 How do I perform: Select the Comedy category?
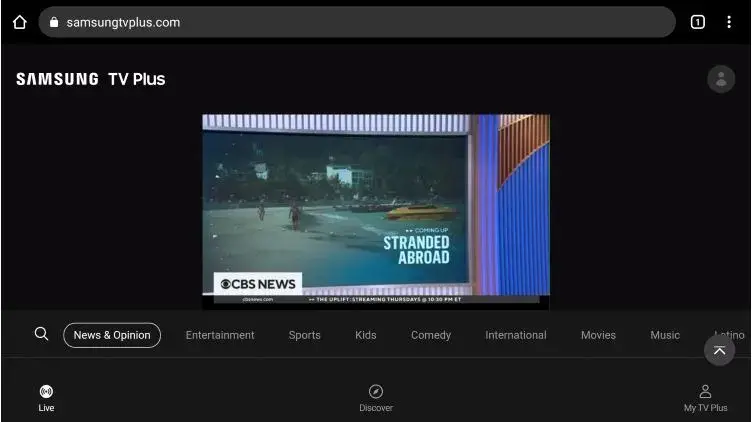pos(431,335)
